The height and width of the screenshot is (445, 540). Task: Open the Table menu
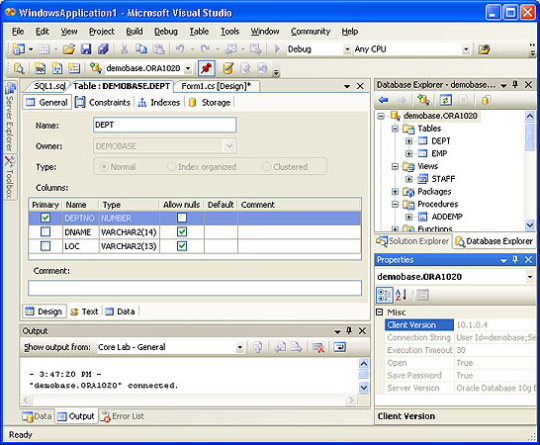199,31
